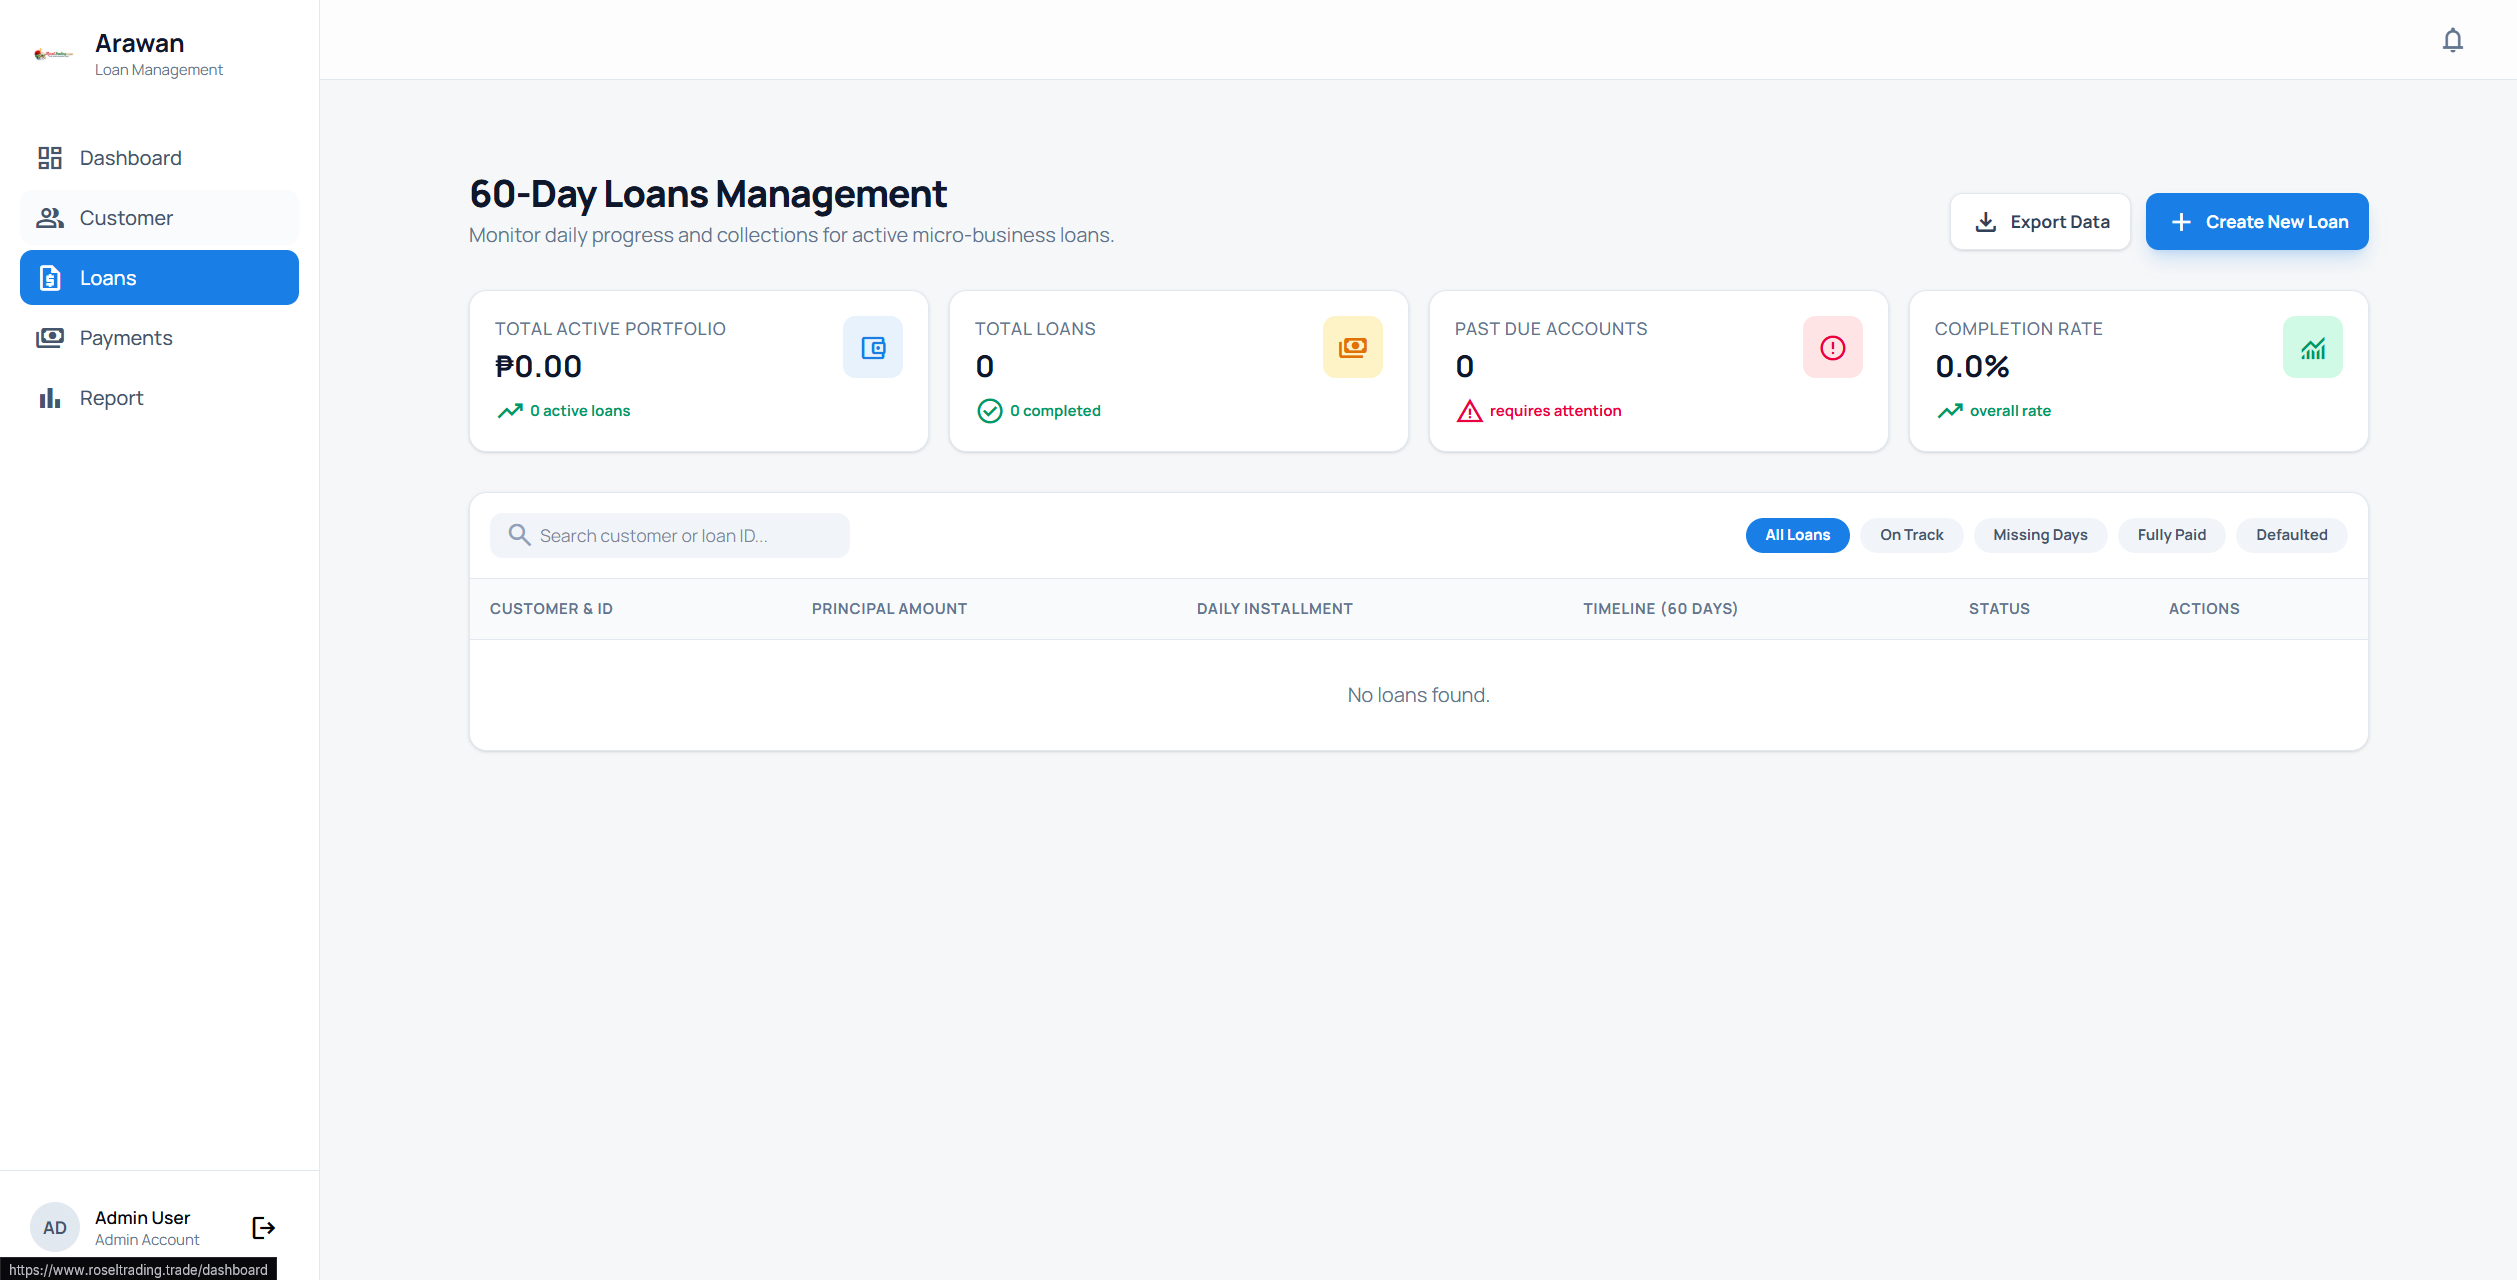
Task: Click Create New Loan button
Action: [2257, 222]
